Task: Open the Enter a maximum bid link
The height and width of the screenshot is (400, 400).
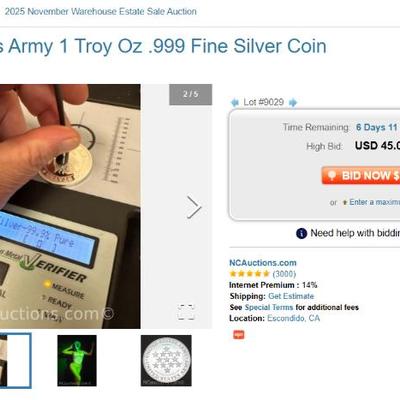Action: (374, 202)
